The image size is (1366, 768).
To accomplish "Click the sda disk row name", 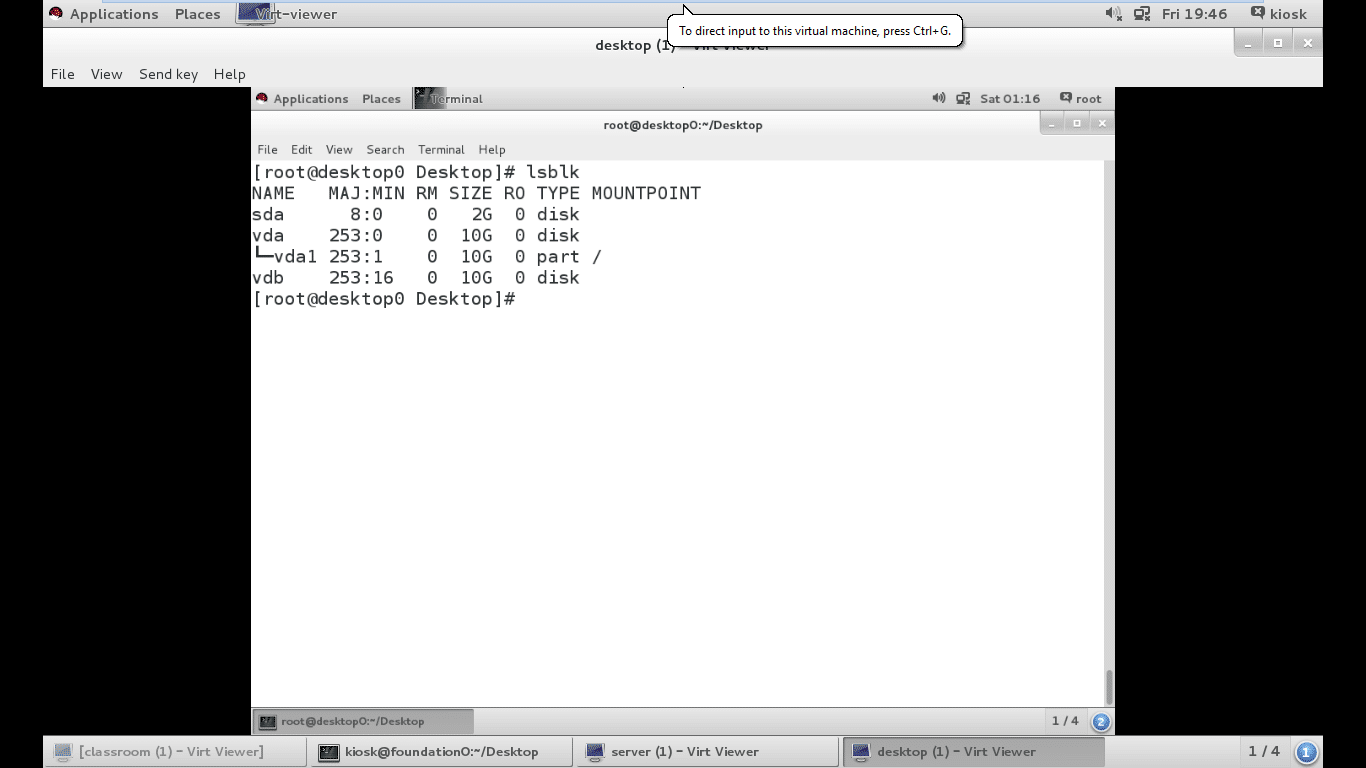I will [268, 214].
